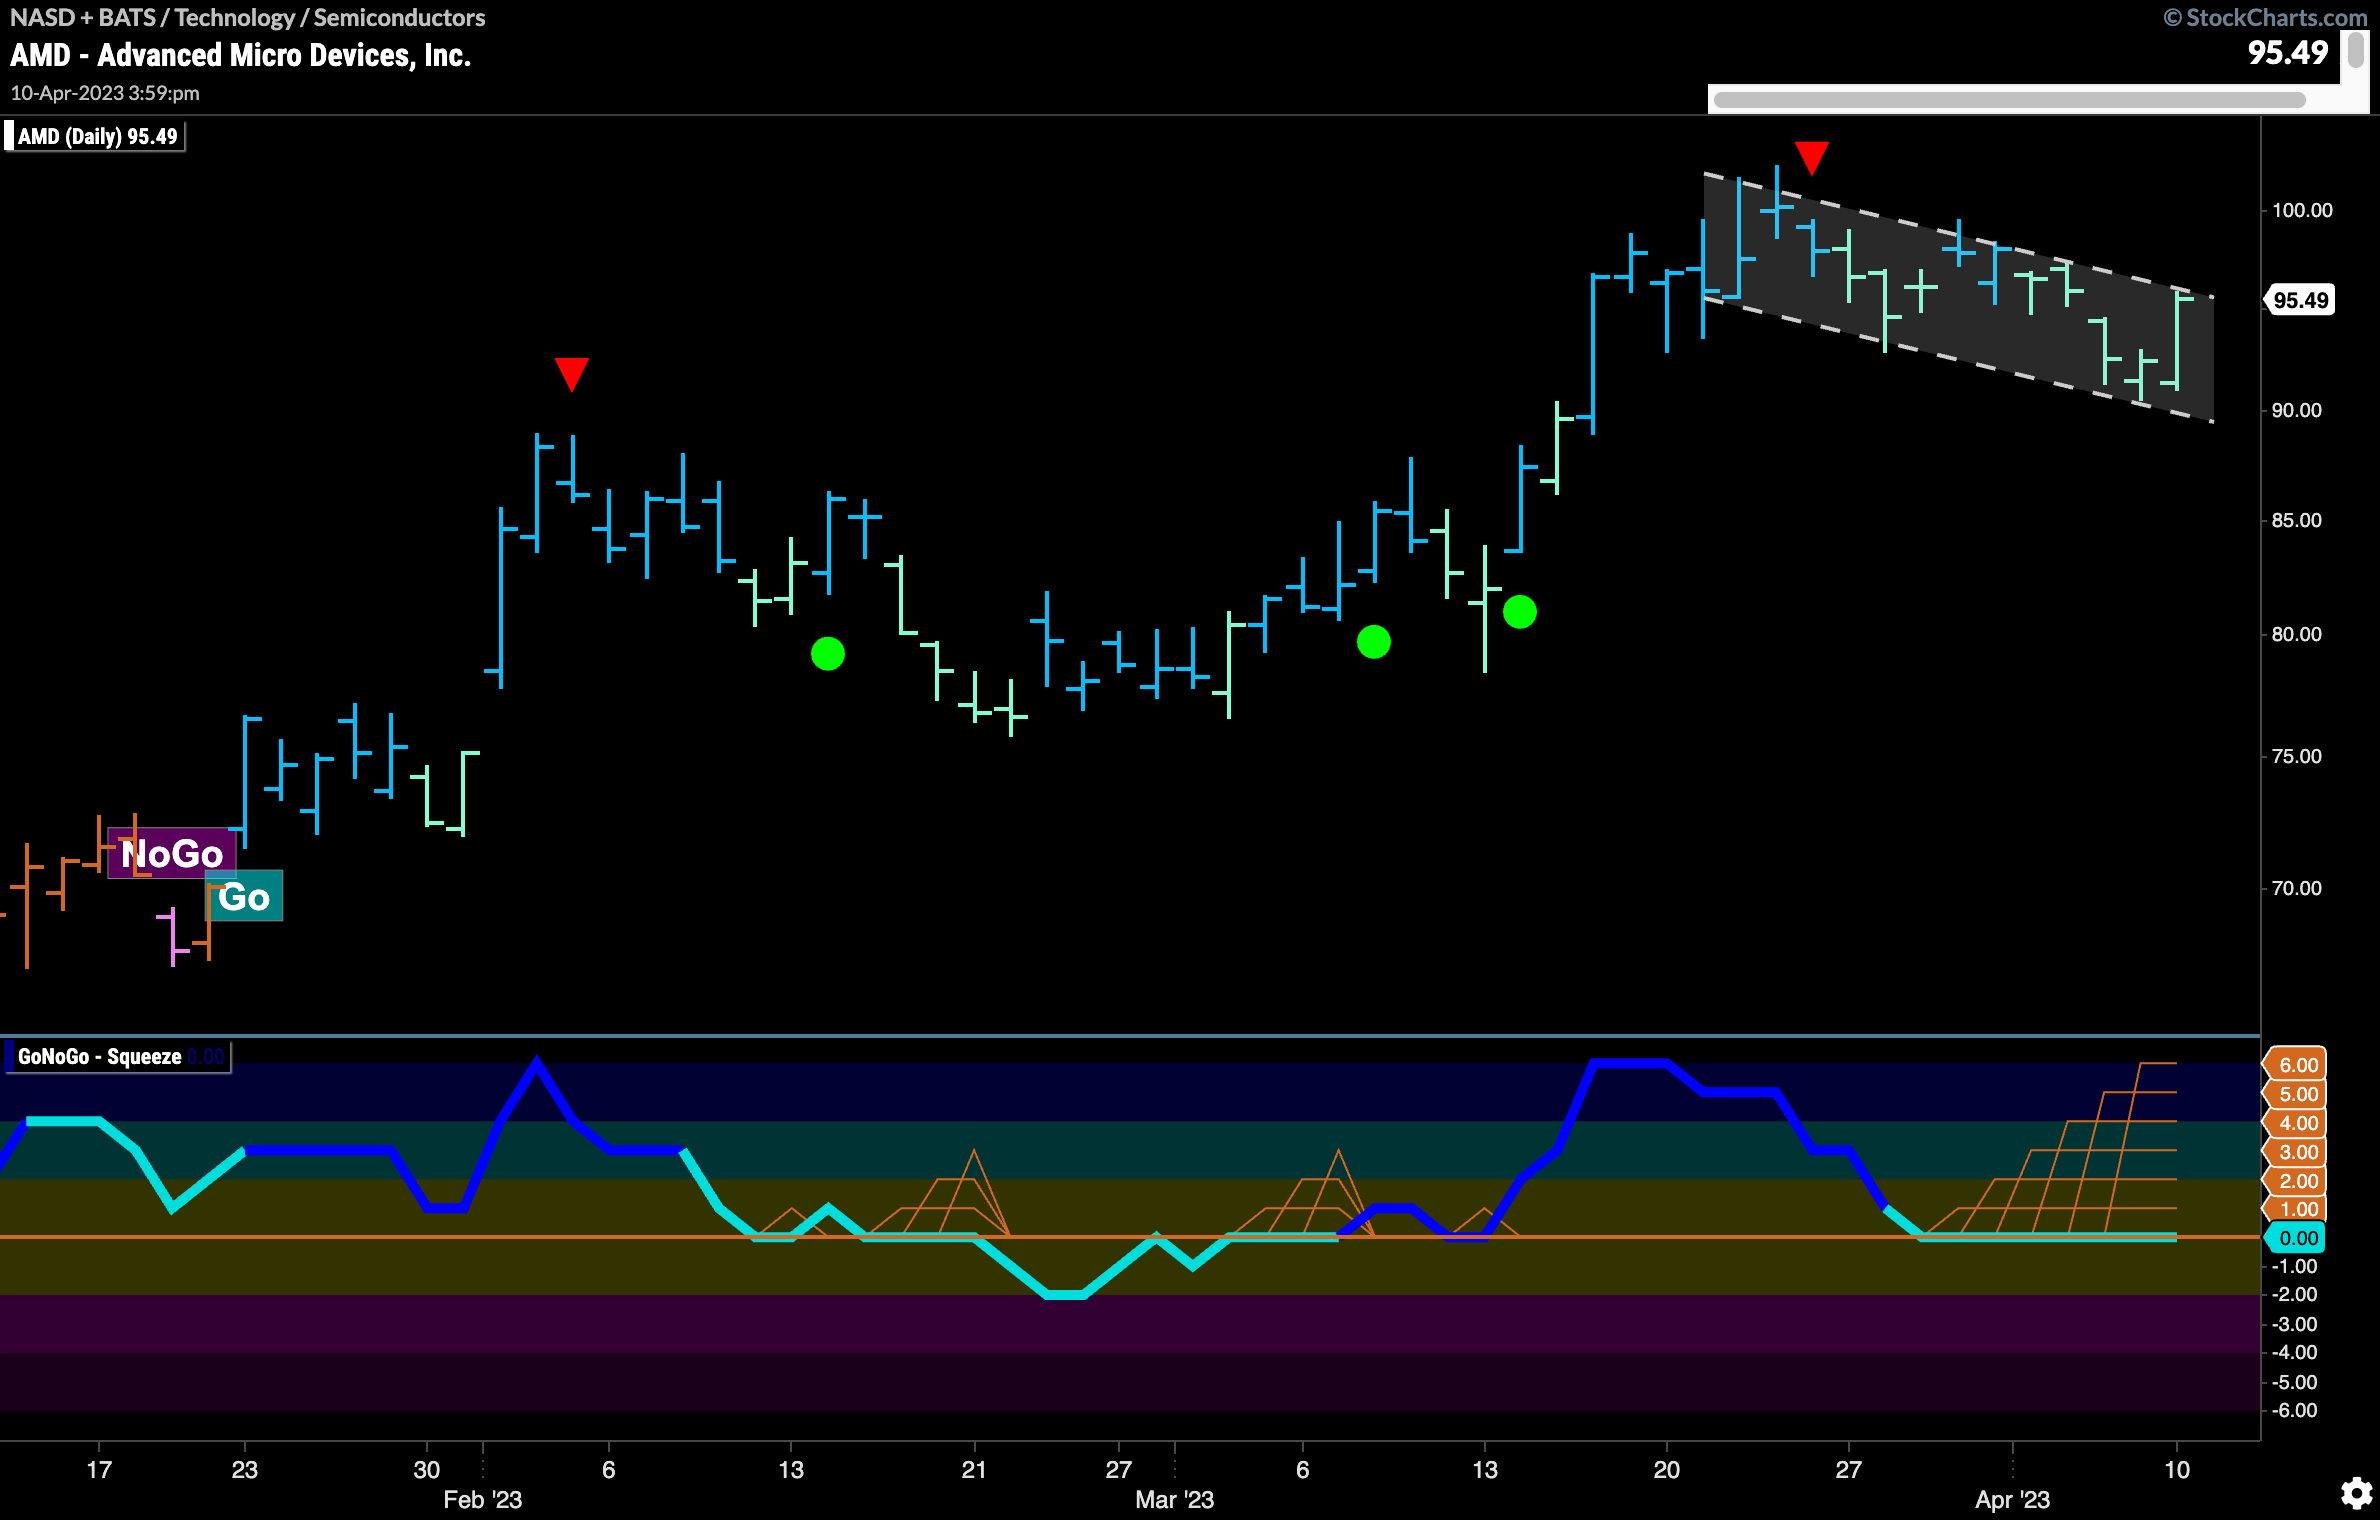Click the date label 17 on time axis
This screenshot has height=1520, width=2380.
pyautogui.click(x=99, y=1469)
